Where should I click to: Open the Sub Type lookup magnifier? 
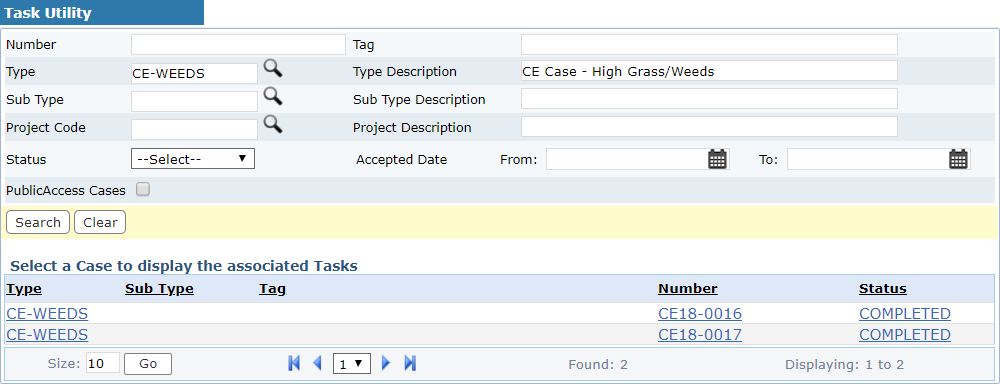pos(273,96)
